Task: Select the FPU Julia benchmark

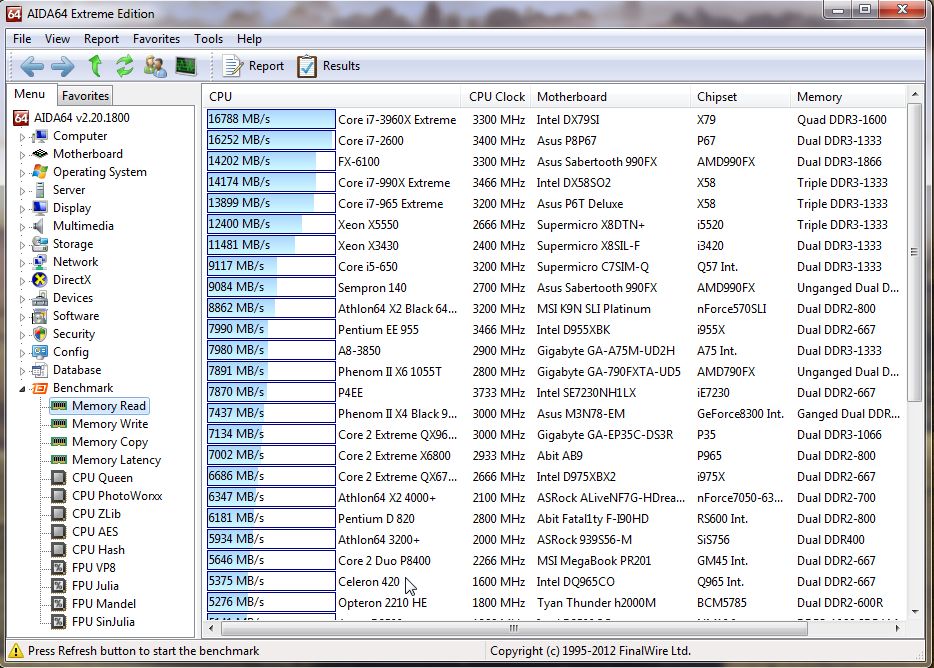Action: (x=95, y=585)
